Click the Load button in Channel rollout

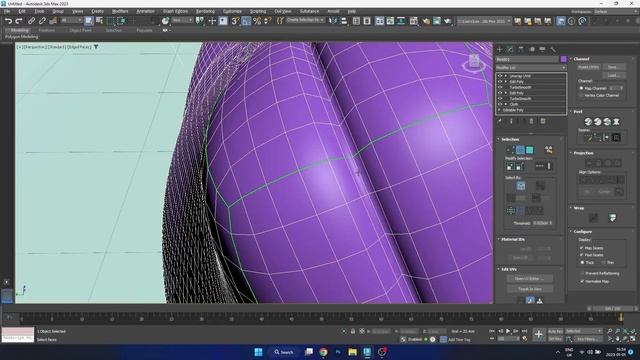tap(613, 75)
